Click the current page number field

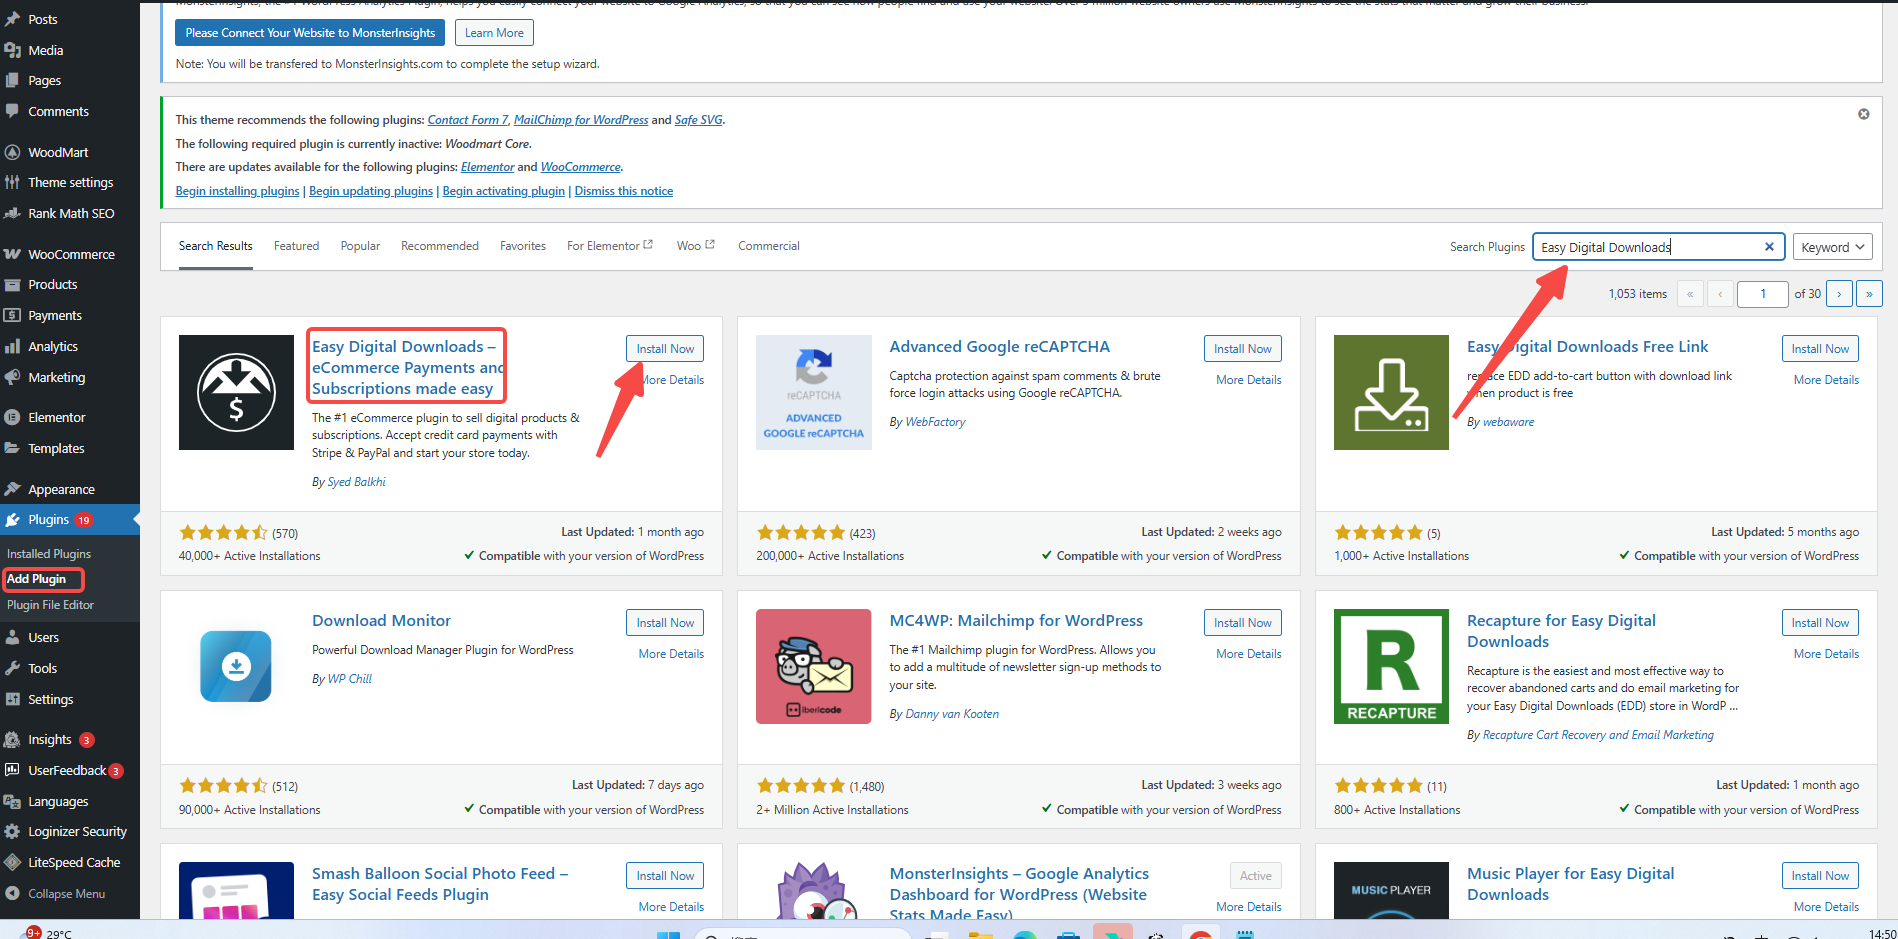1762,294
